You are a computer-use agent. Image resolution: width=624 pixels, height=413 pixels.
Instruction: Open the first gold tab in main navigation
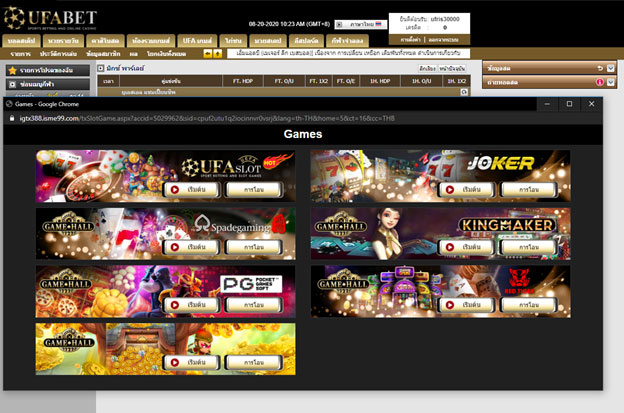pos(21,41)
